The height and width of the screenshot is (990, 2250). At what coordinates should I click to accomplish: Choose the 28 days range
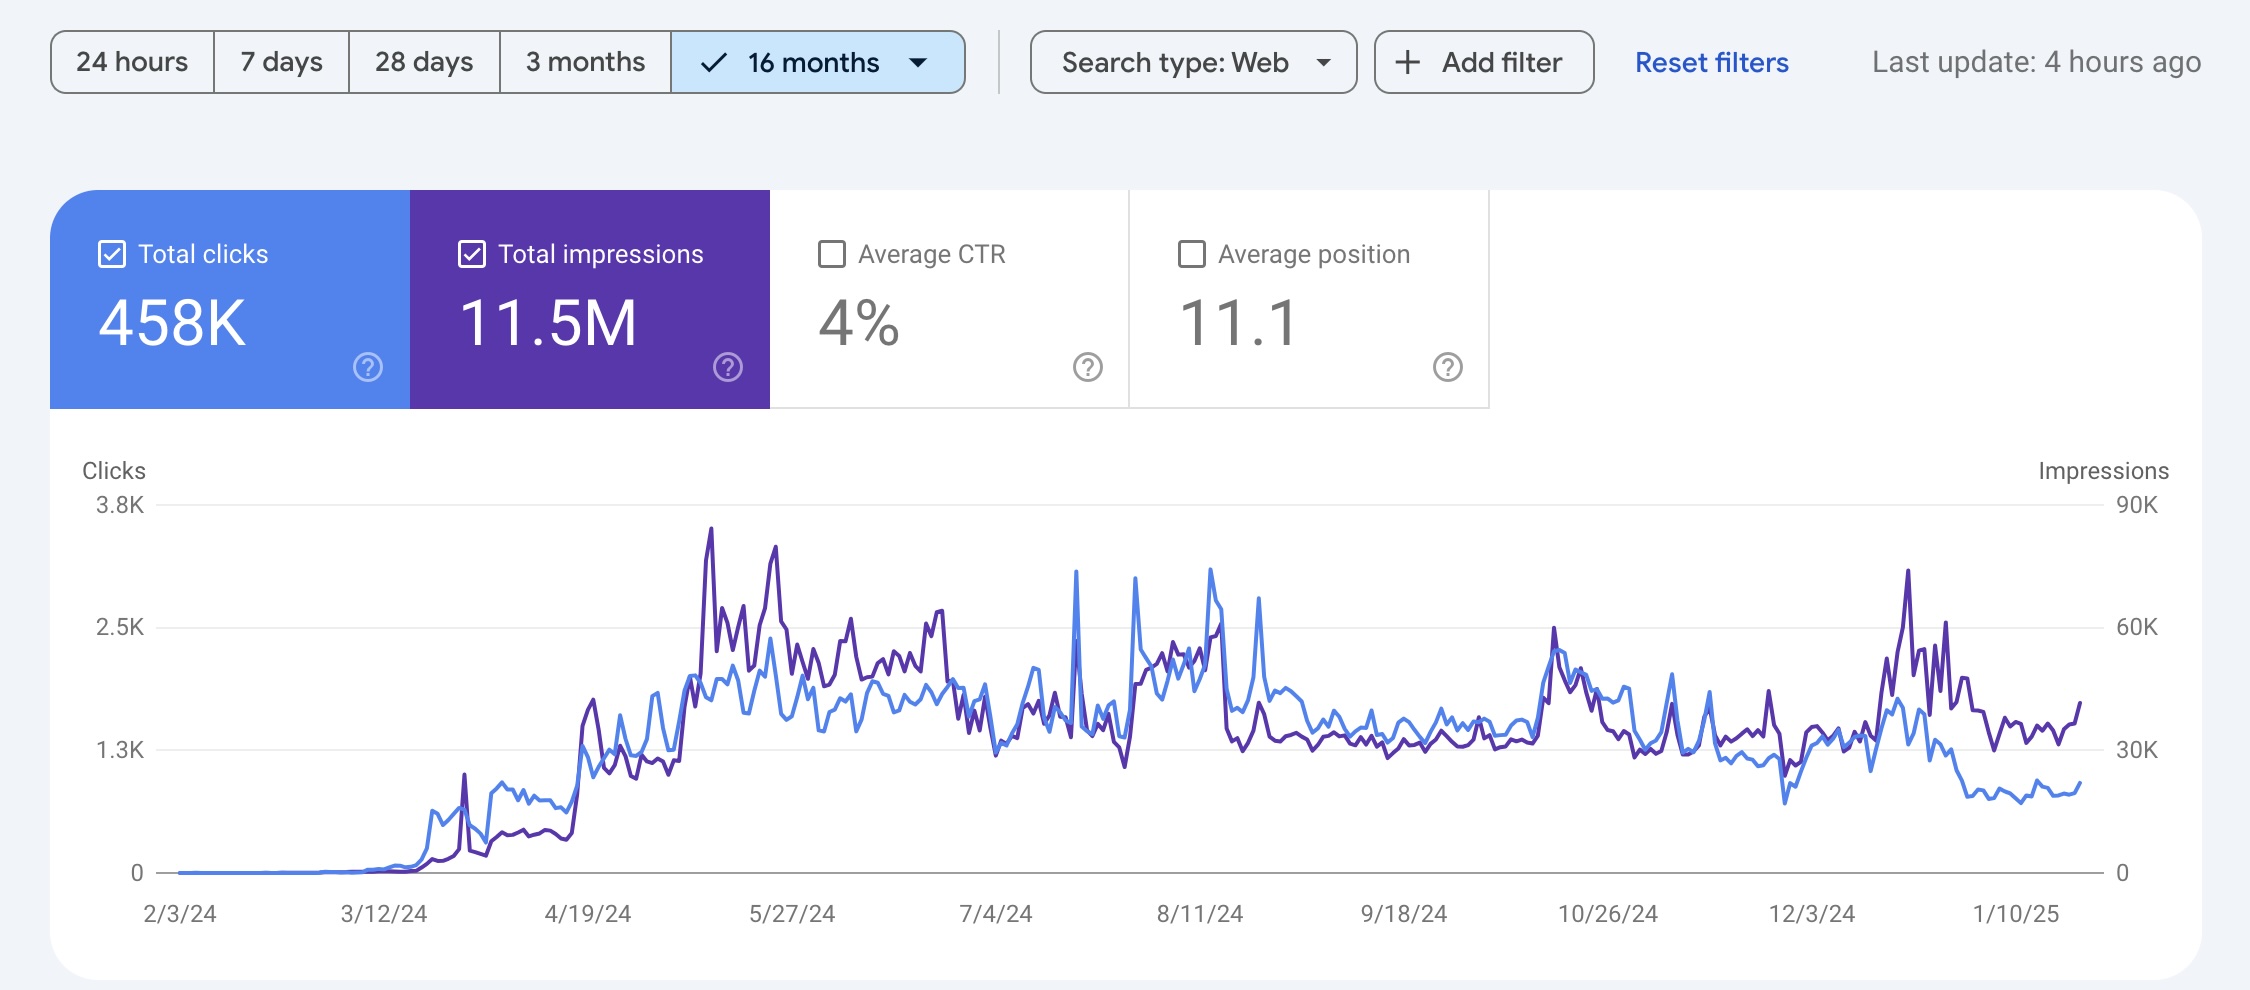pyautogui.click(x=424, y=63)
